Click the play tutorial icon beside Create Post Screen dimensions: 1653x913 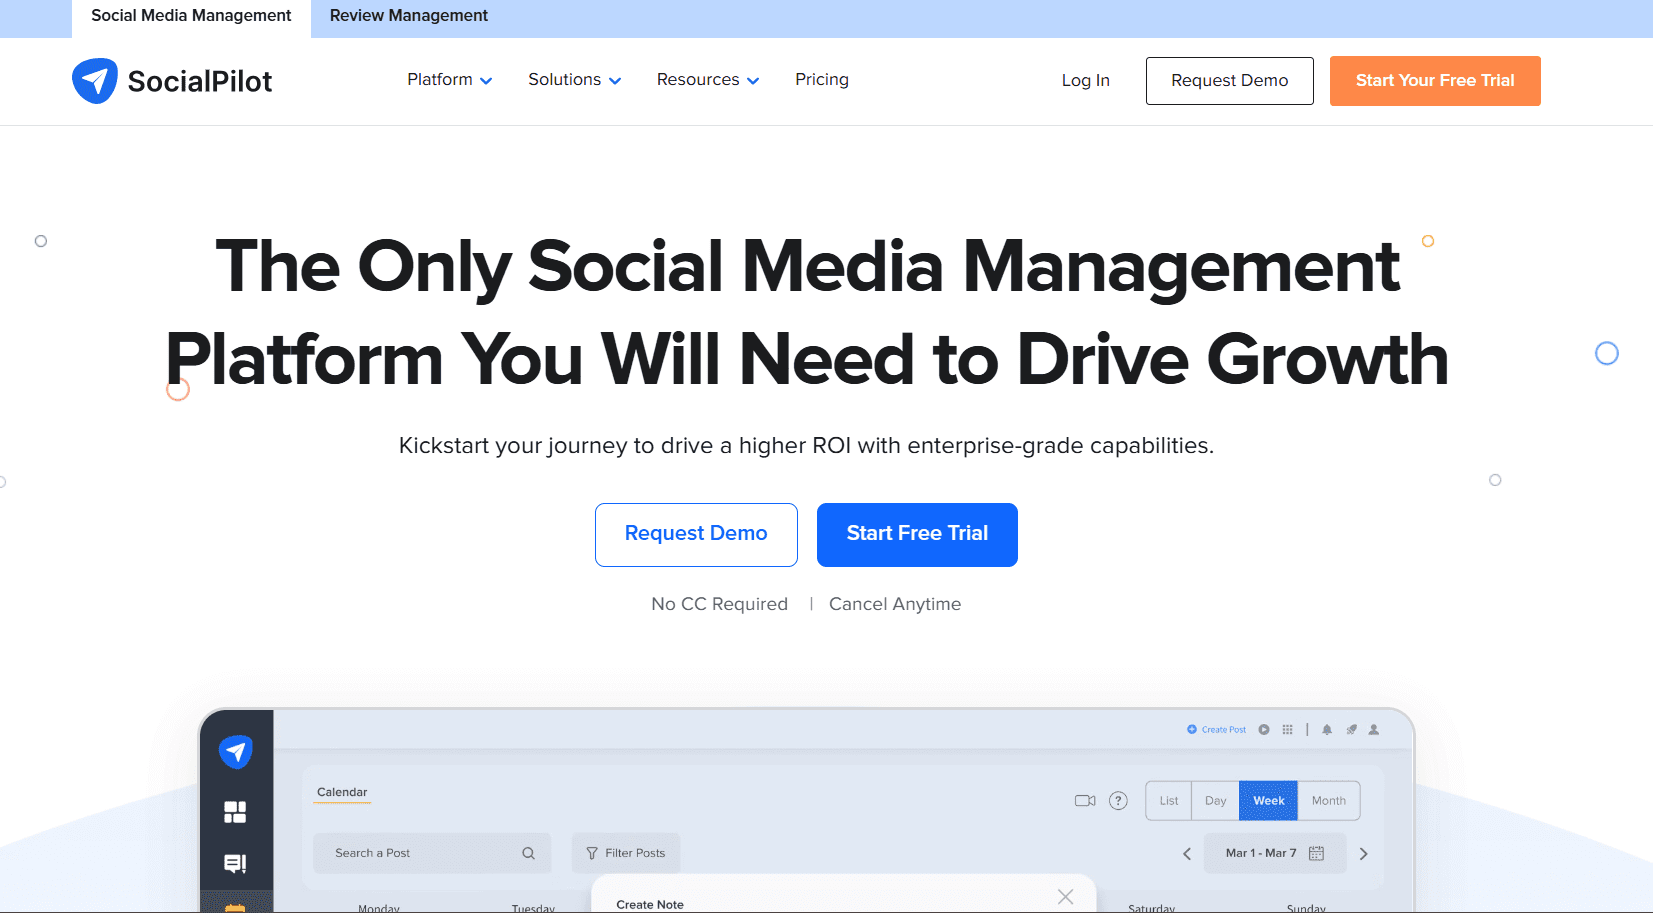point(1263,729)
